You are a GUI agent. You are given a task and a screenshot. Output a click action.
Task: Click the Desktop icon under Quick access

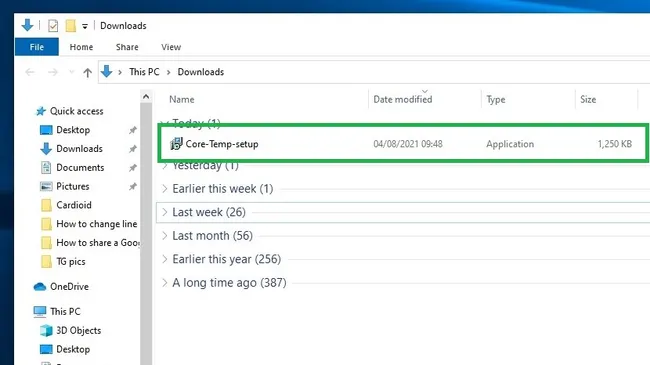[x=46, y=130]
